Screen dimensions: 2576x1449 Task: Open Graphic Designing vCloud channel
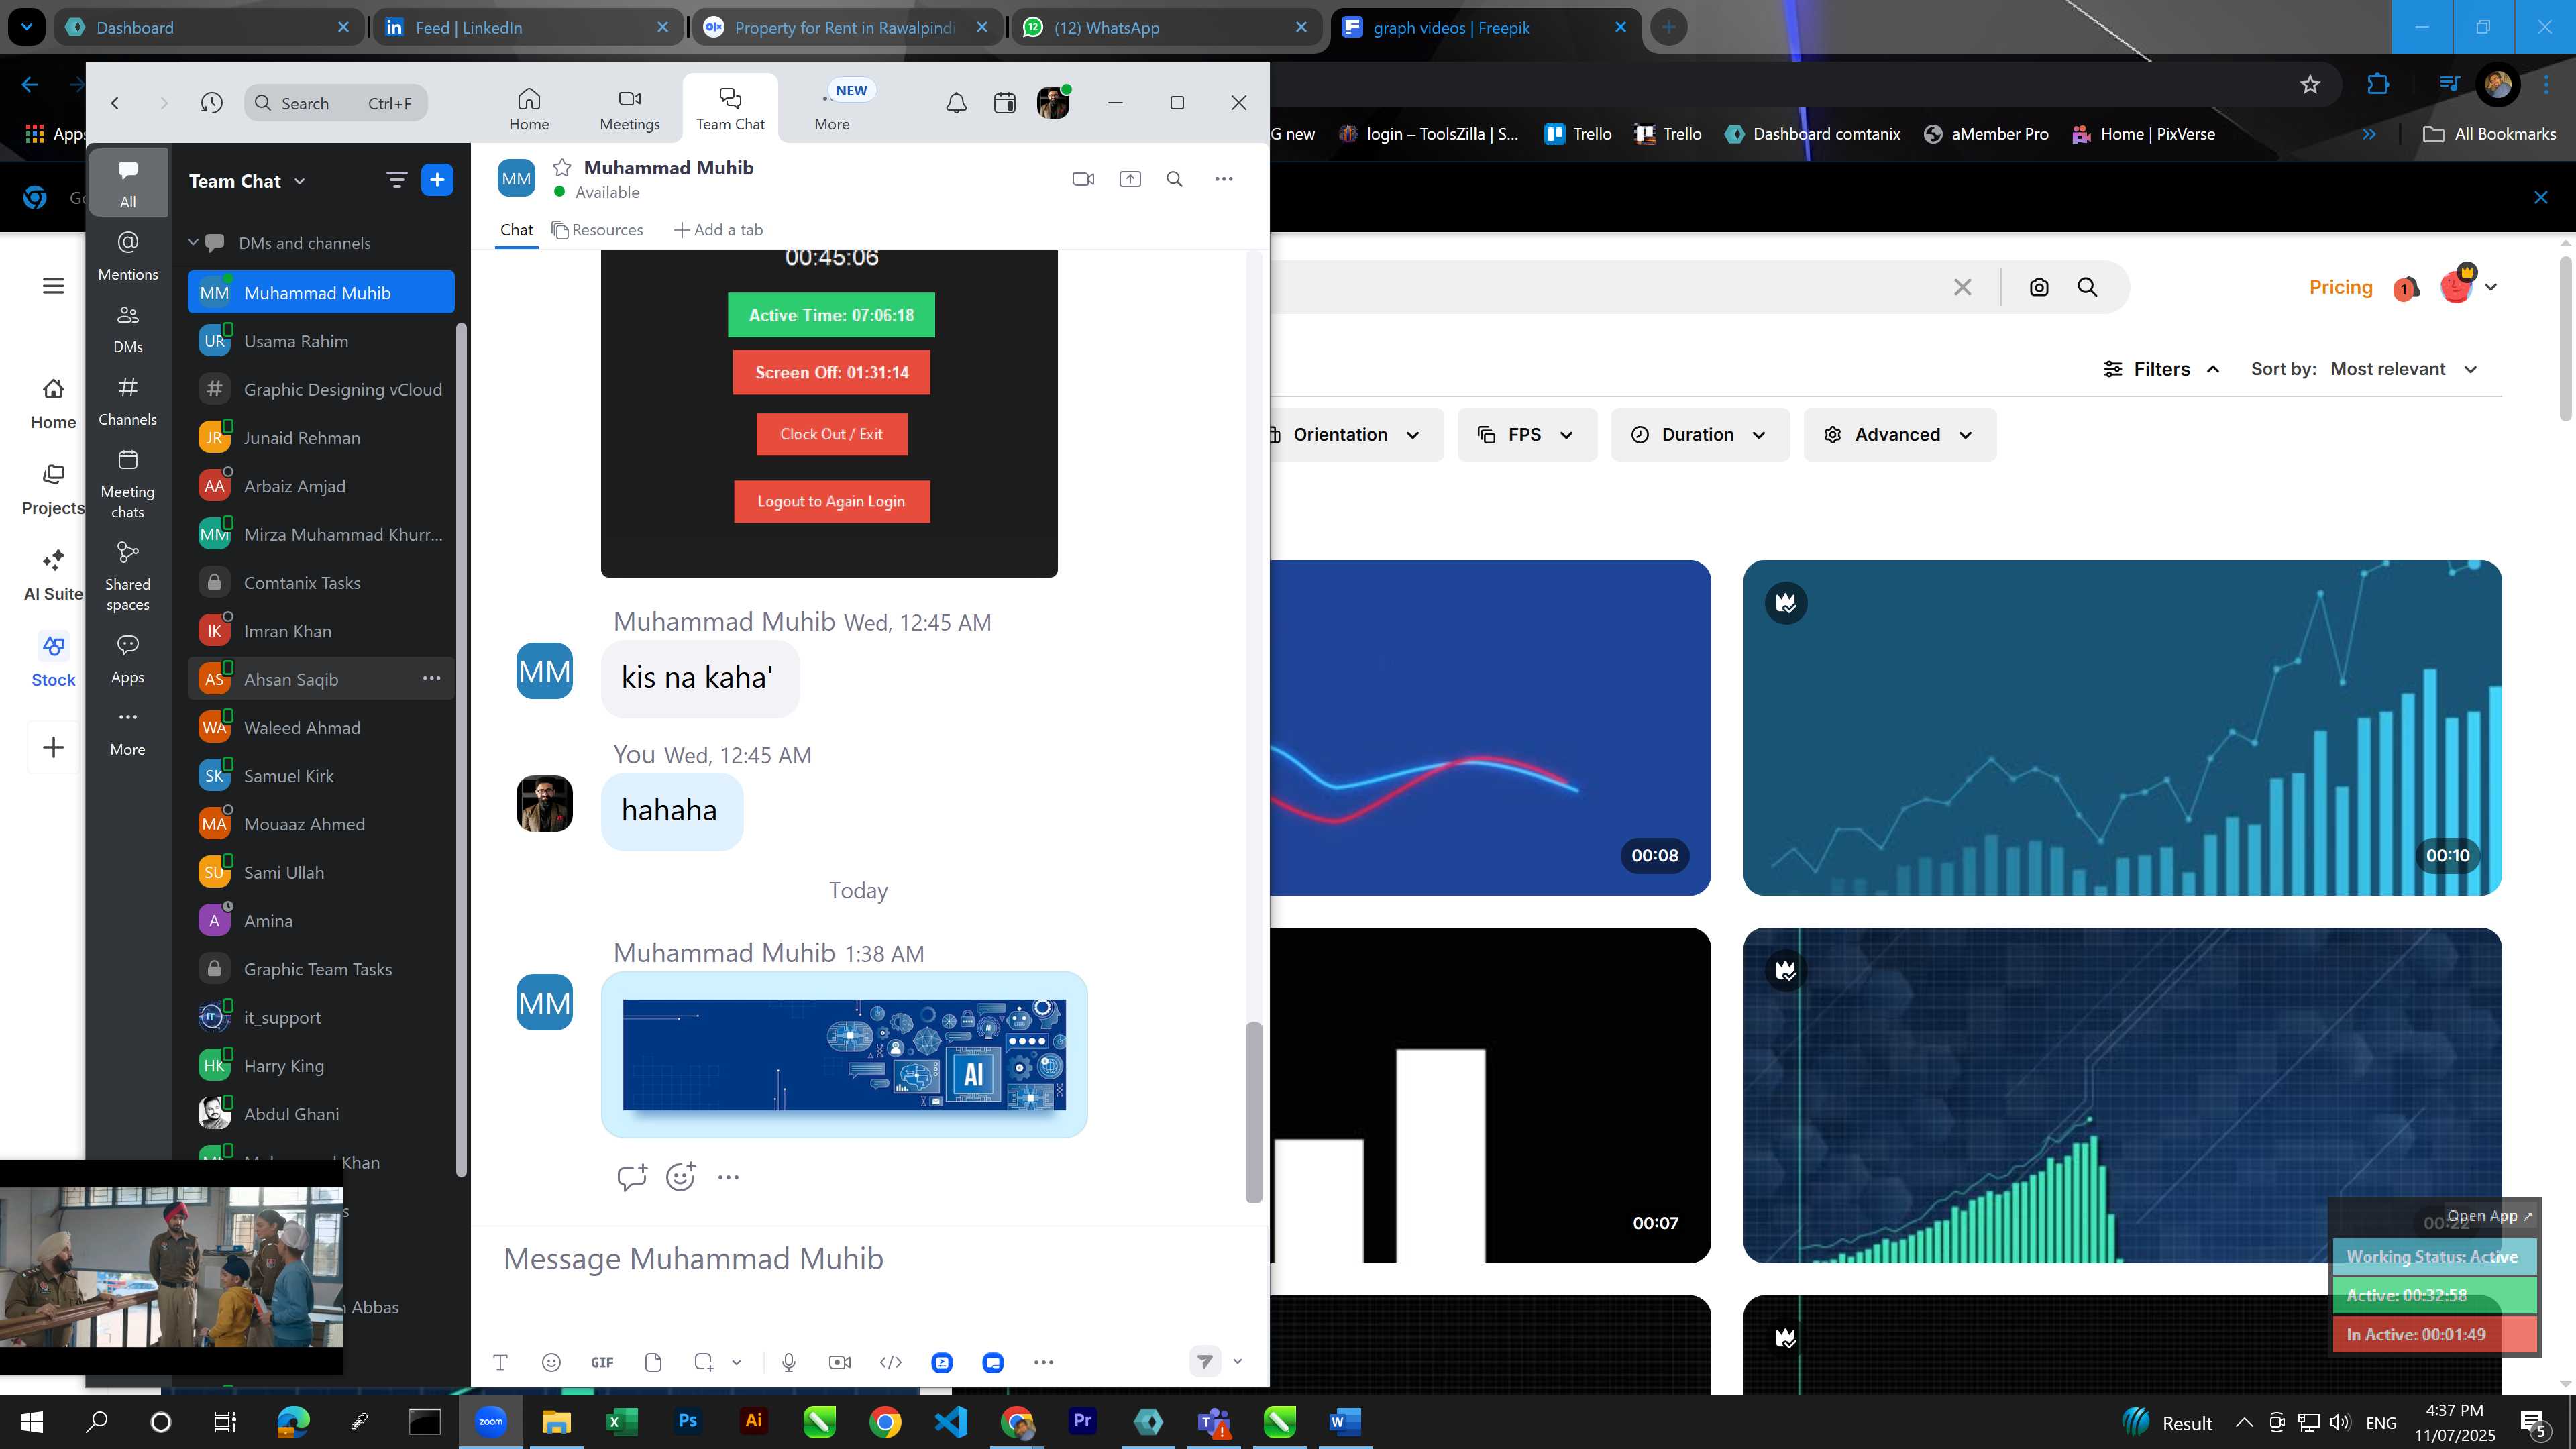321,389
